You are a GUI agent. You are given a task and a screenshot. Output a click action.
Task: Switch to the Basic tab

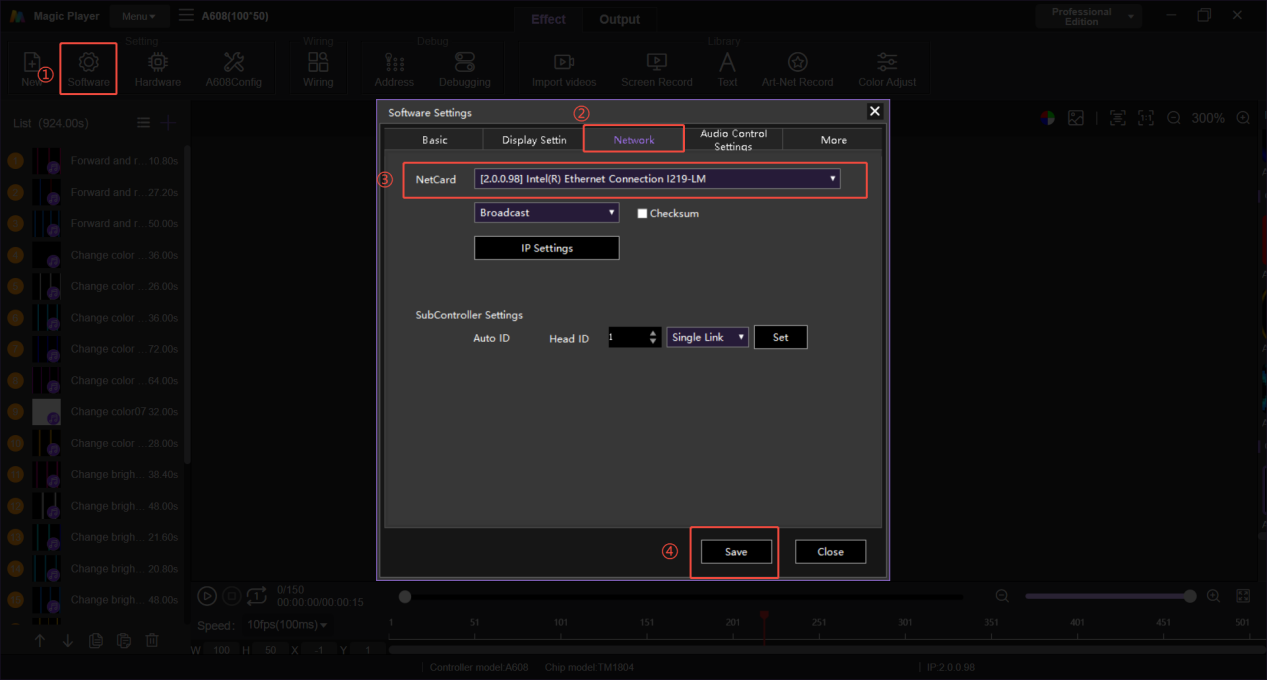pos(434,140)
